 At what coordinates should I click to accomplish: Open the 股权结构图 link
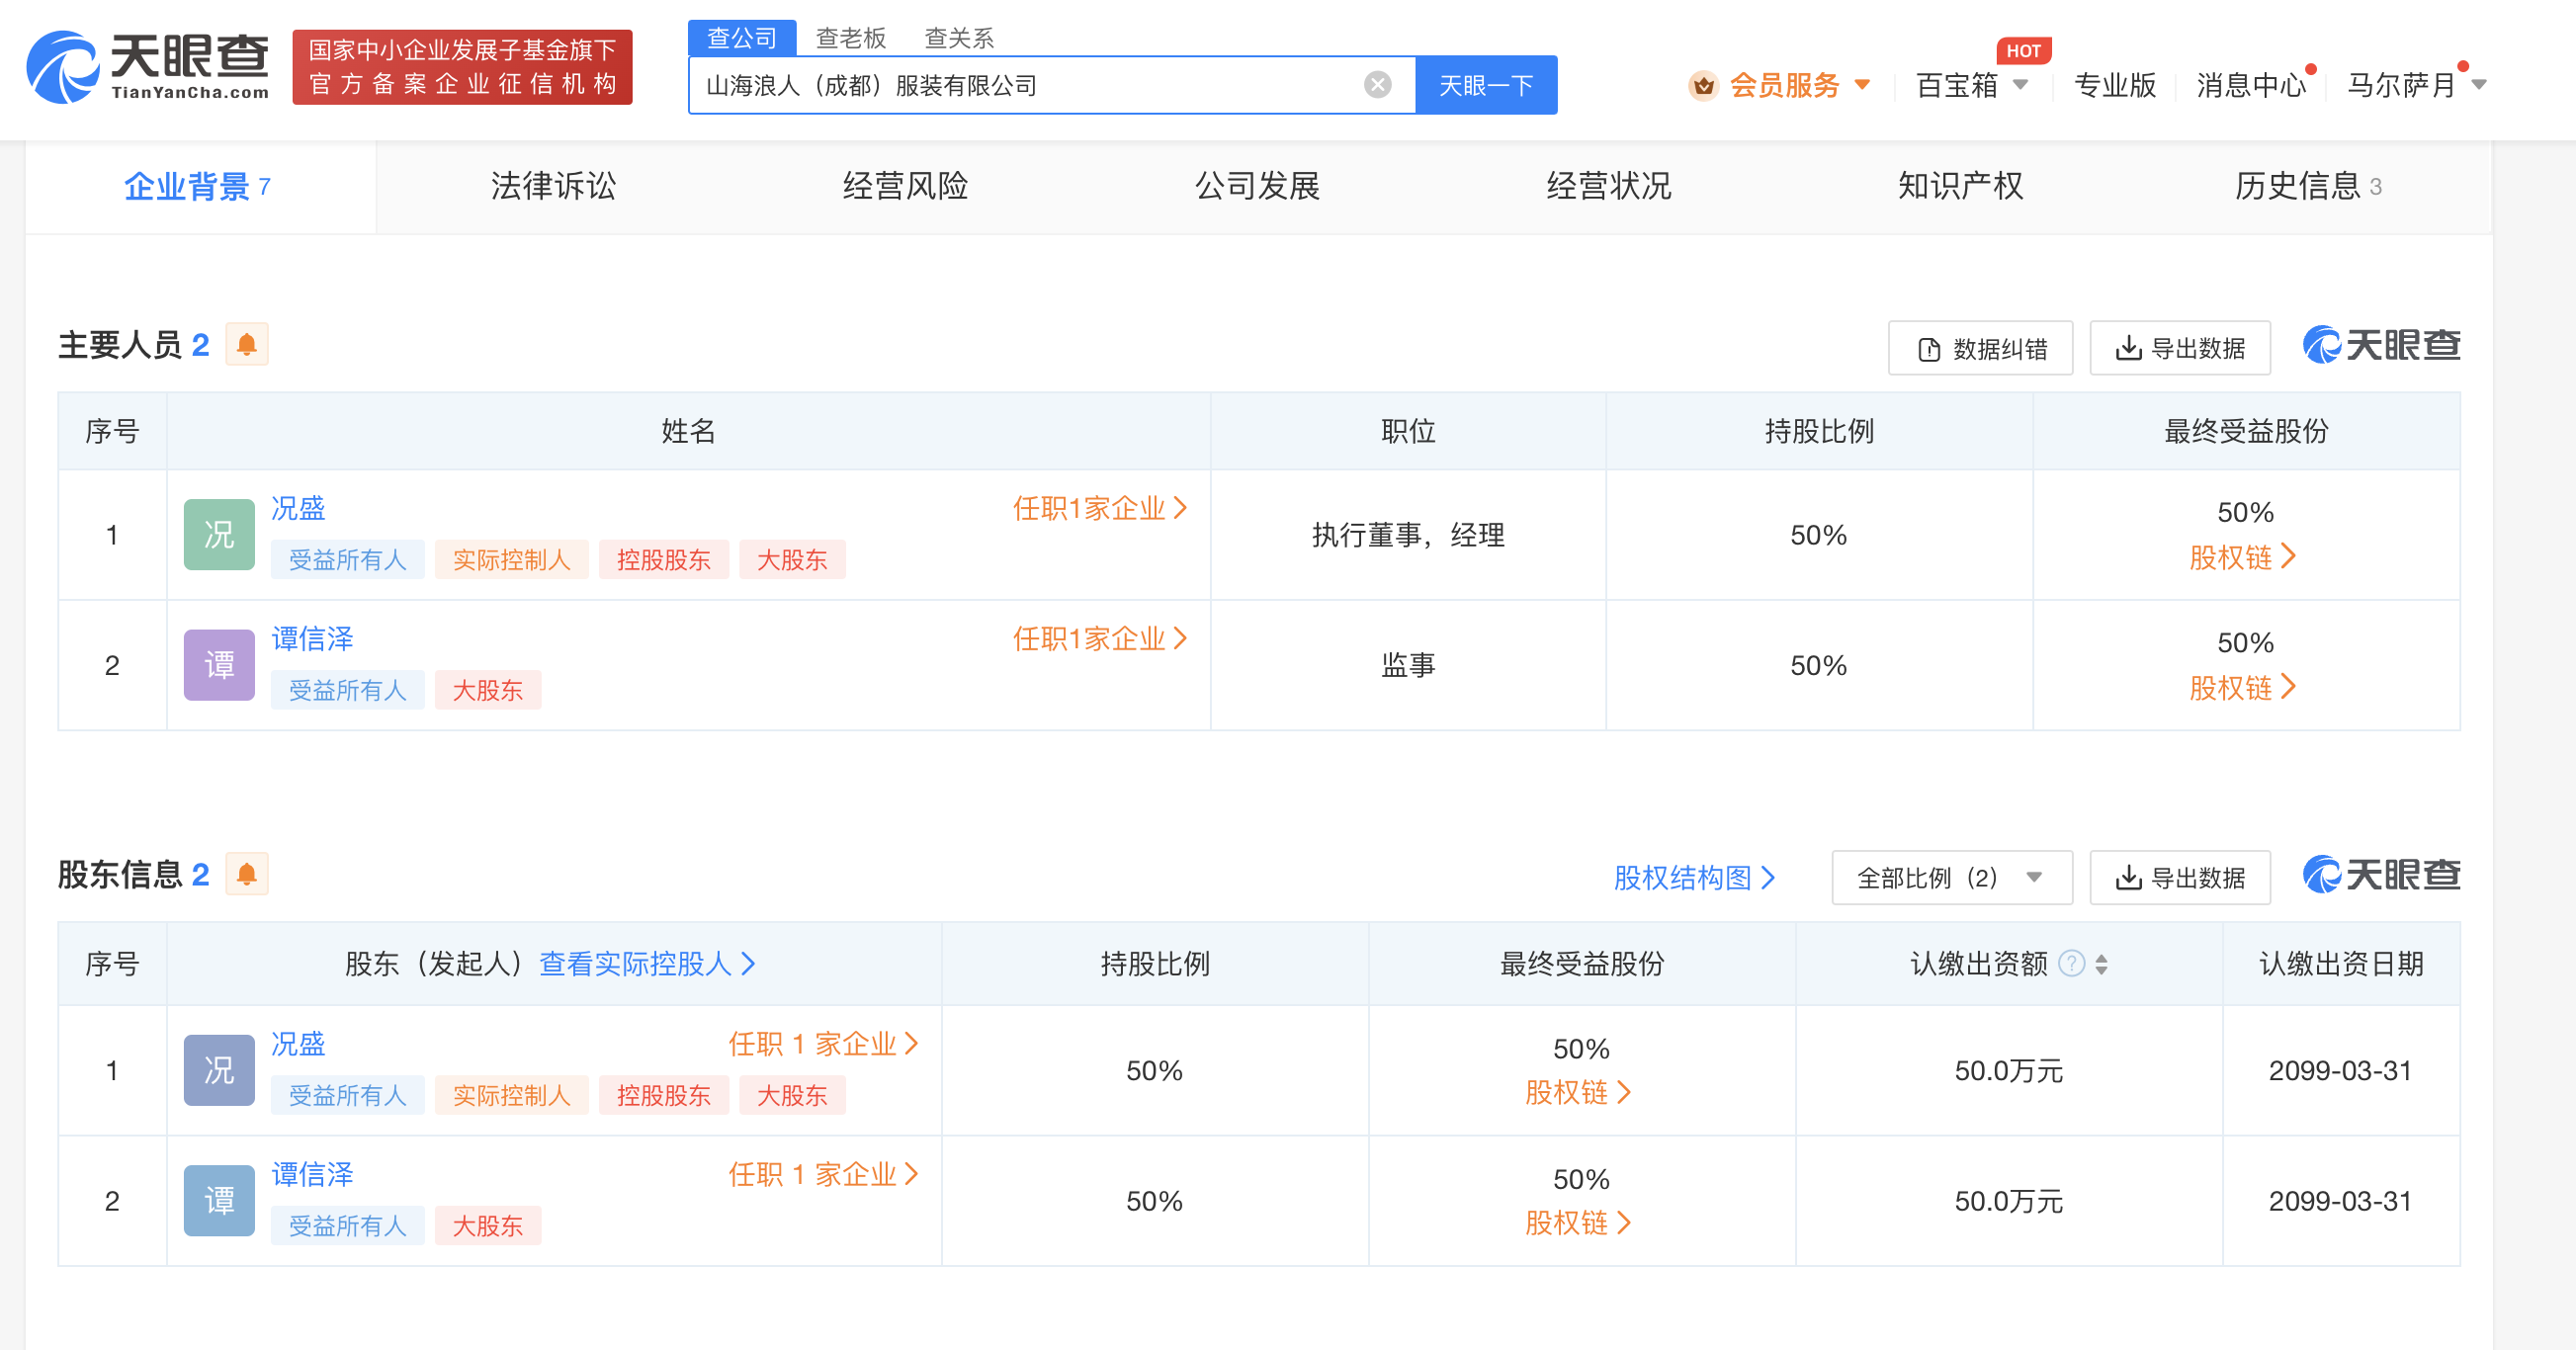(x=1694, y=878)
